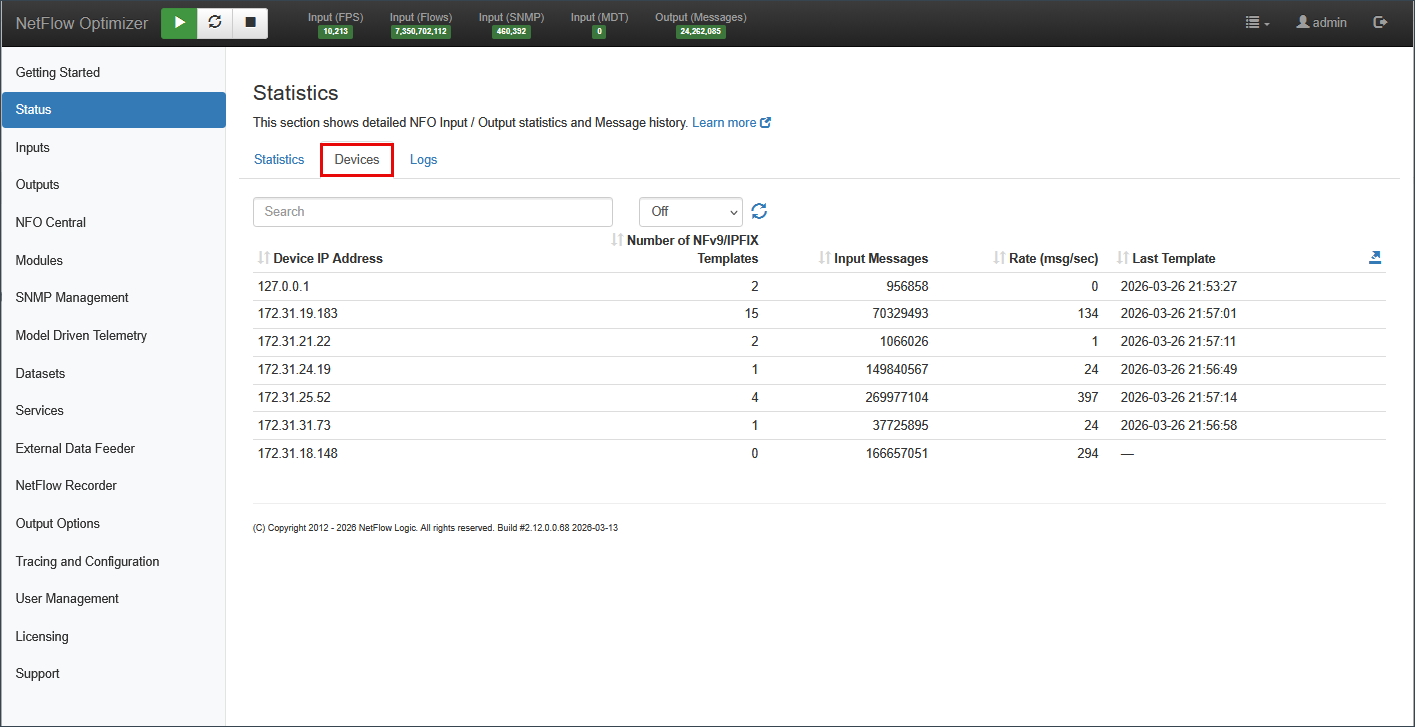Open the admin user menu

[1321, 22]
